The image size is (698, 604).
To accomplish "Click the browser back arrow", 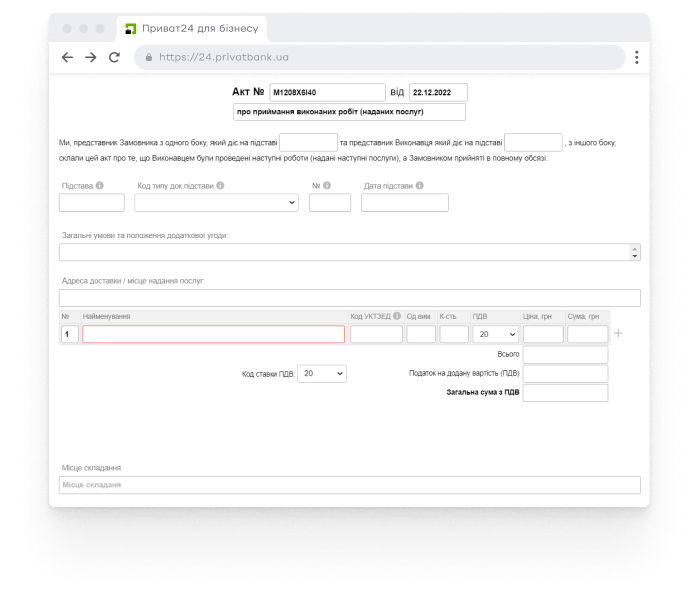I will point(67,57).
